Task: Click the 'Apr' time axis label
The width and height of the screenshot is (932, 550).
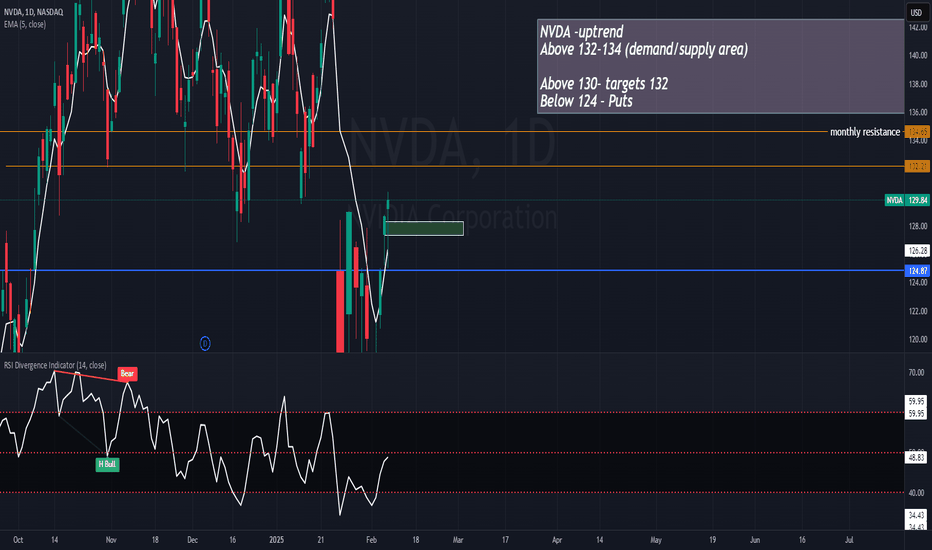Action: click(557, 540)
